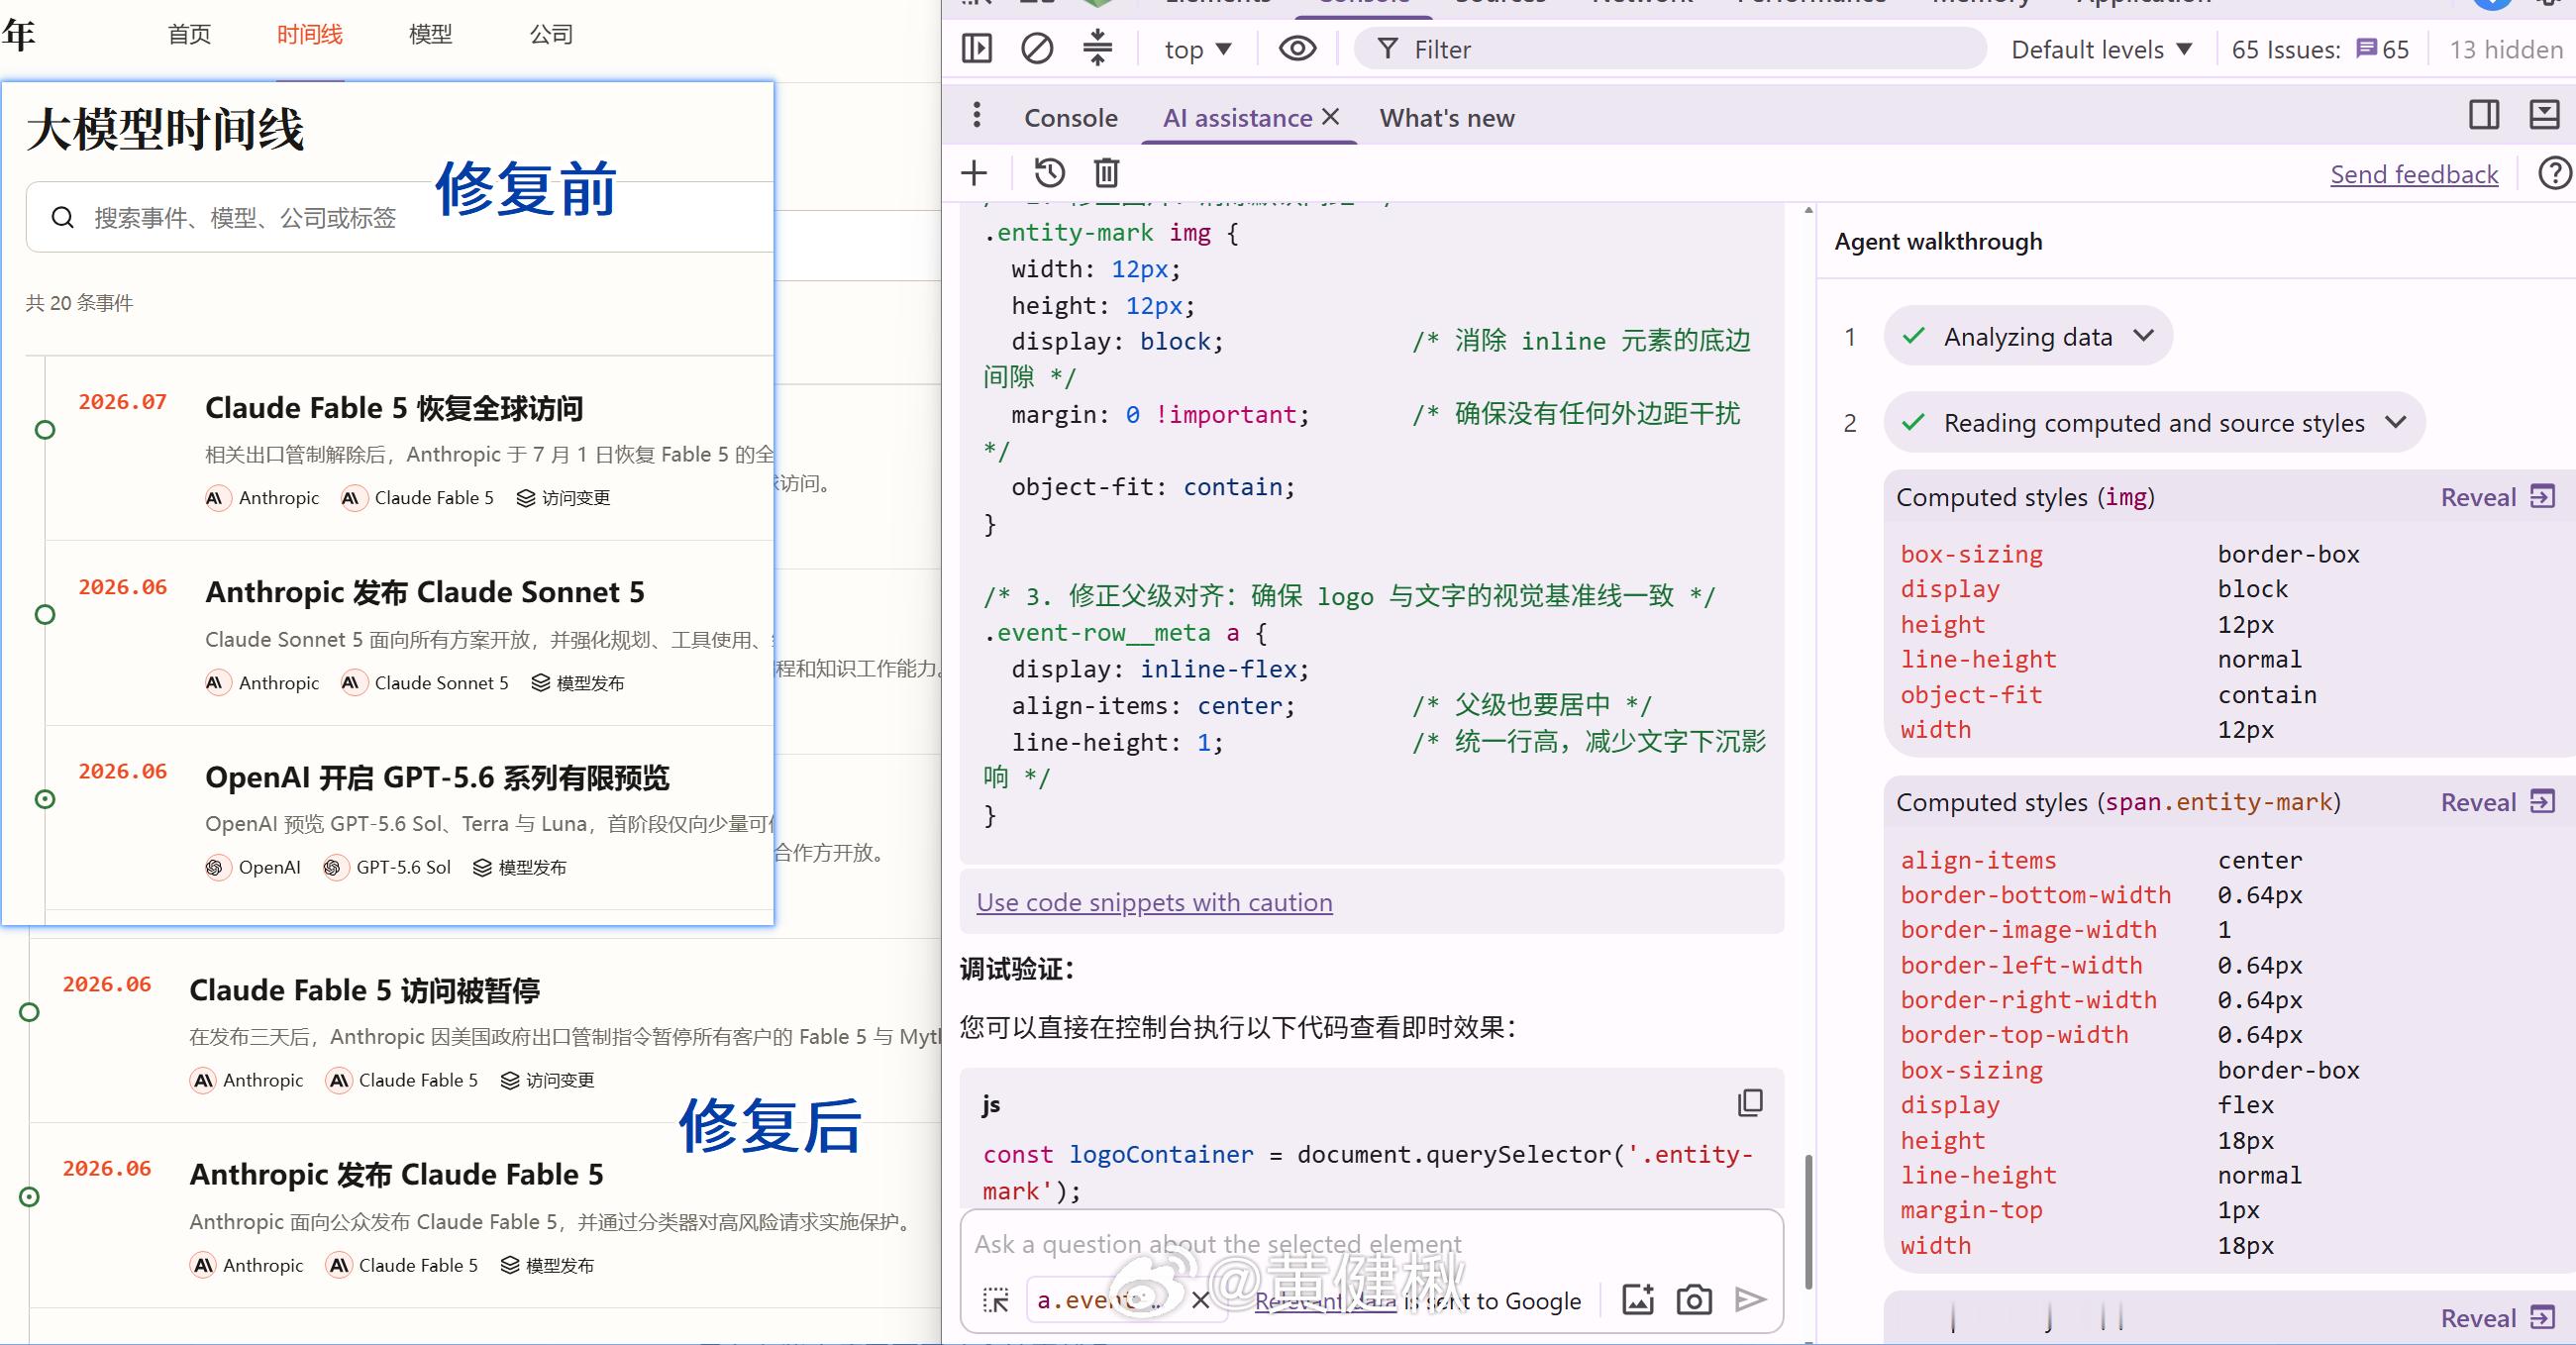The width and height of the screenshot is (2576, 1345).
Task: Open the 时间线 navigation item
Action: [309, 34]
